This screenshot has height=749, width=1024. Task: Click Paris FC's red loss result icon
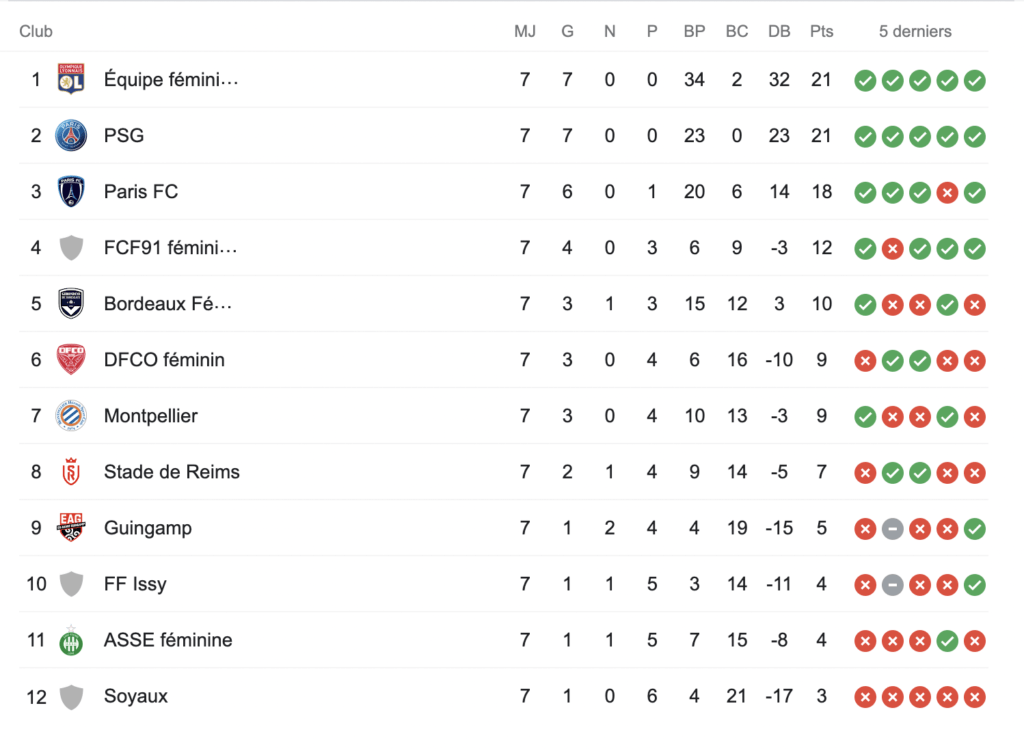pyautogui.click(x=947, y=192)
